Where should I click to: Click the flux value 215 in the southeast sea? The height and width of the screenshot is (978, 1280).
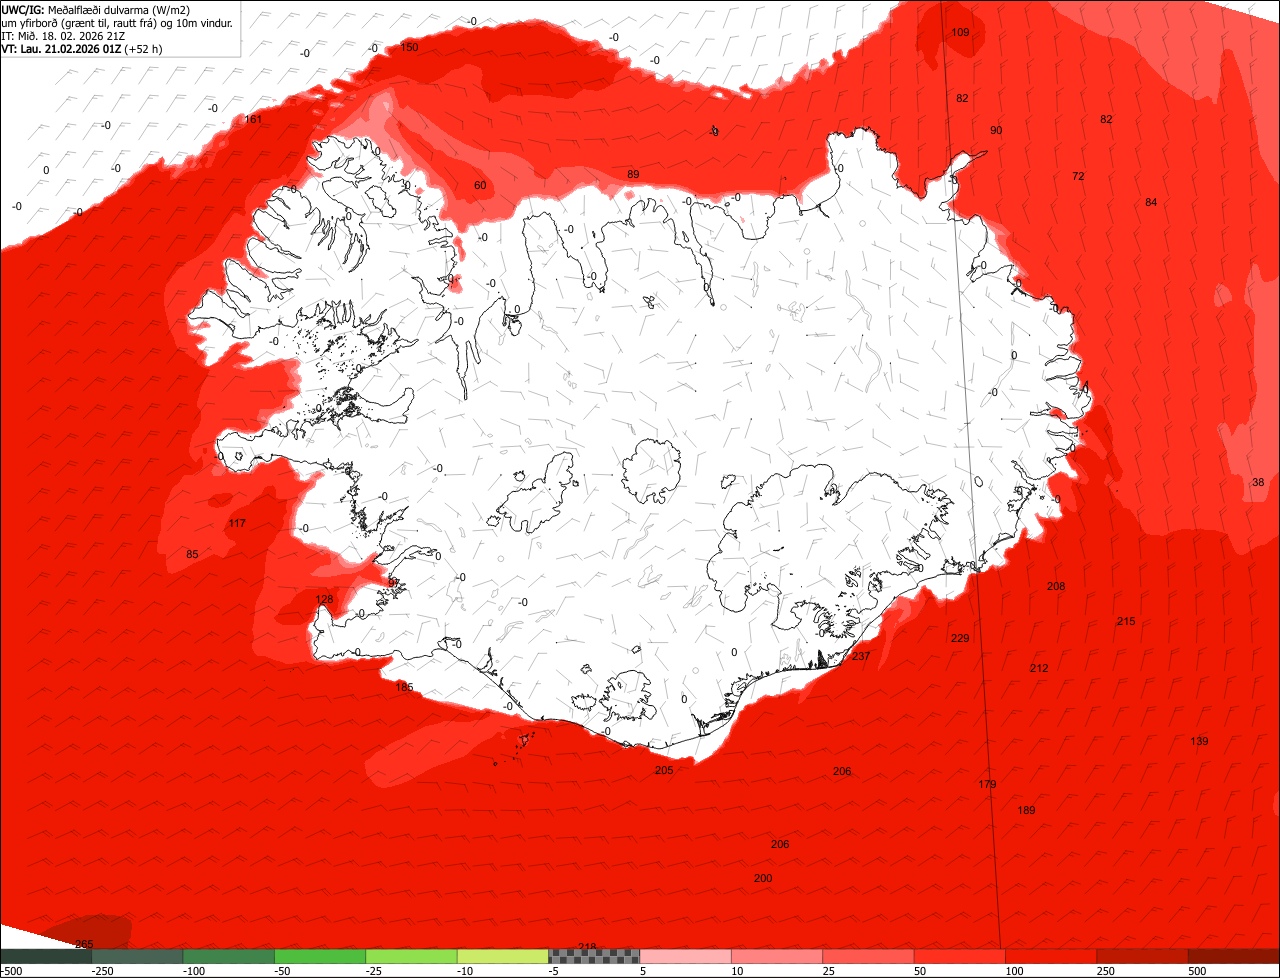tap(1126, 621)
